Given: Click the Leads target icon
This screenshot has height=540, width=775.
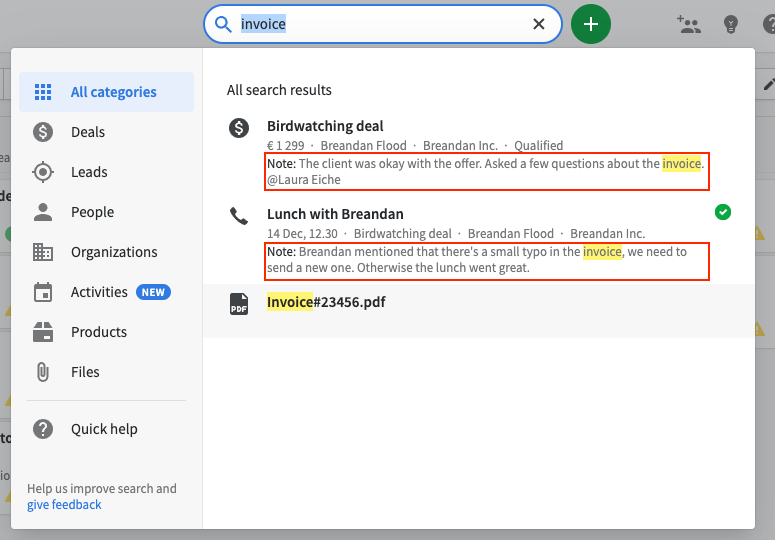Looking at the screenshot, I should [43, 172].
